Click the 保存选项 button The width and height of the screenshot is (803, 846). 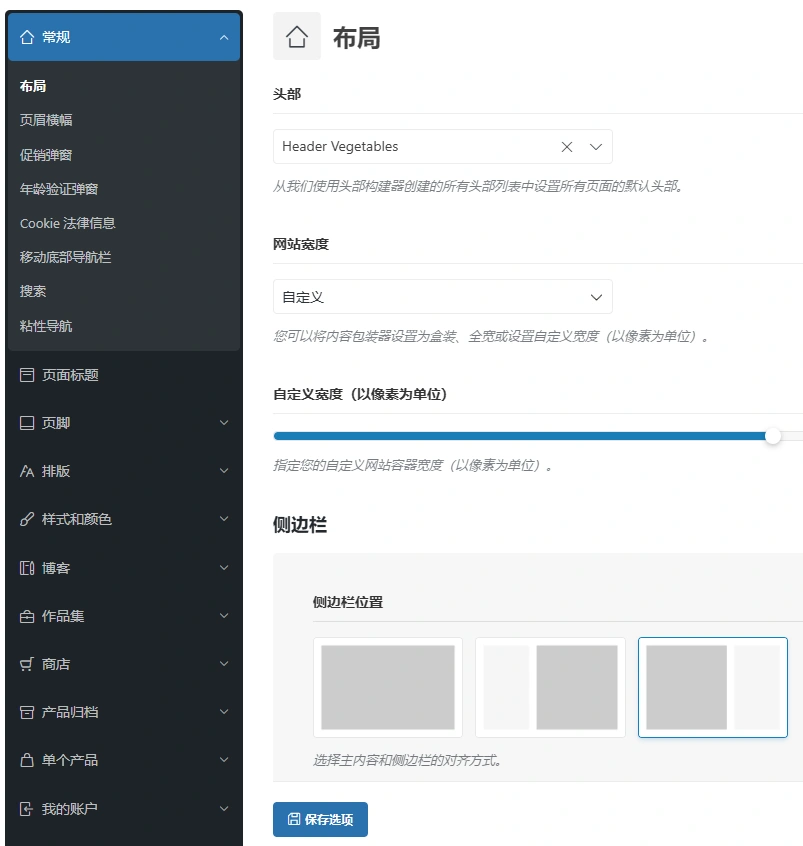(320, 819)
